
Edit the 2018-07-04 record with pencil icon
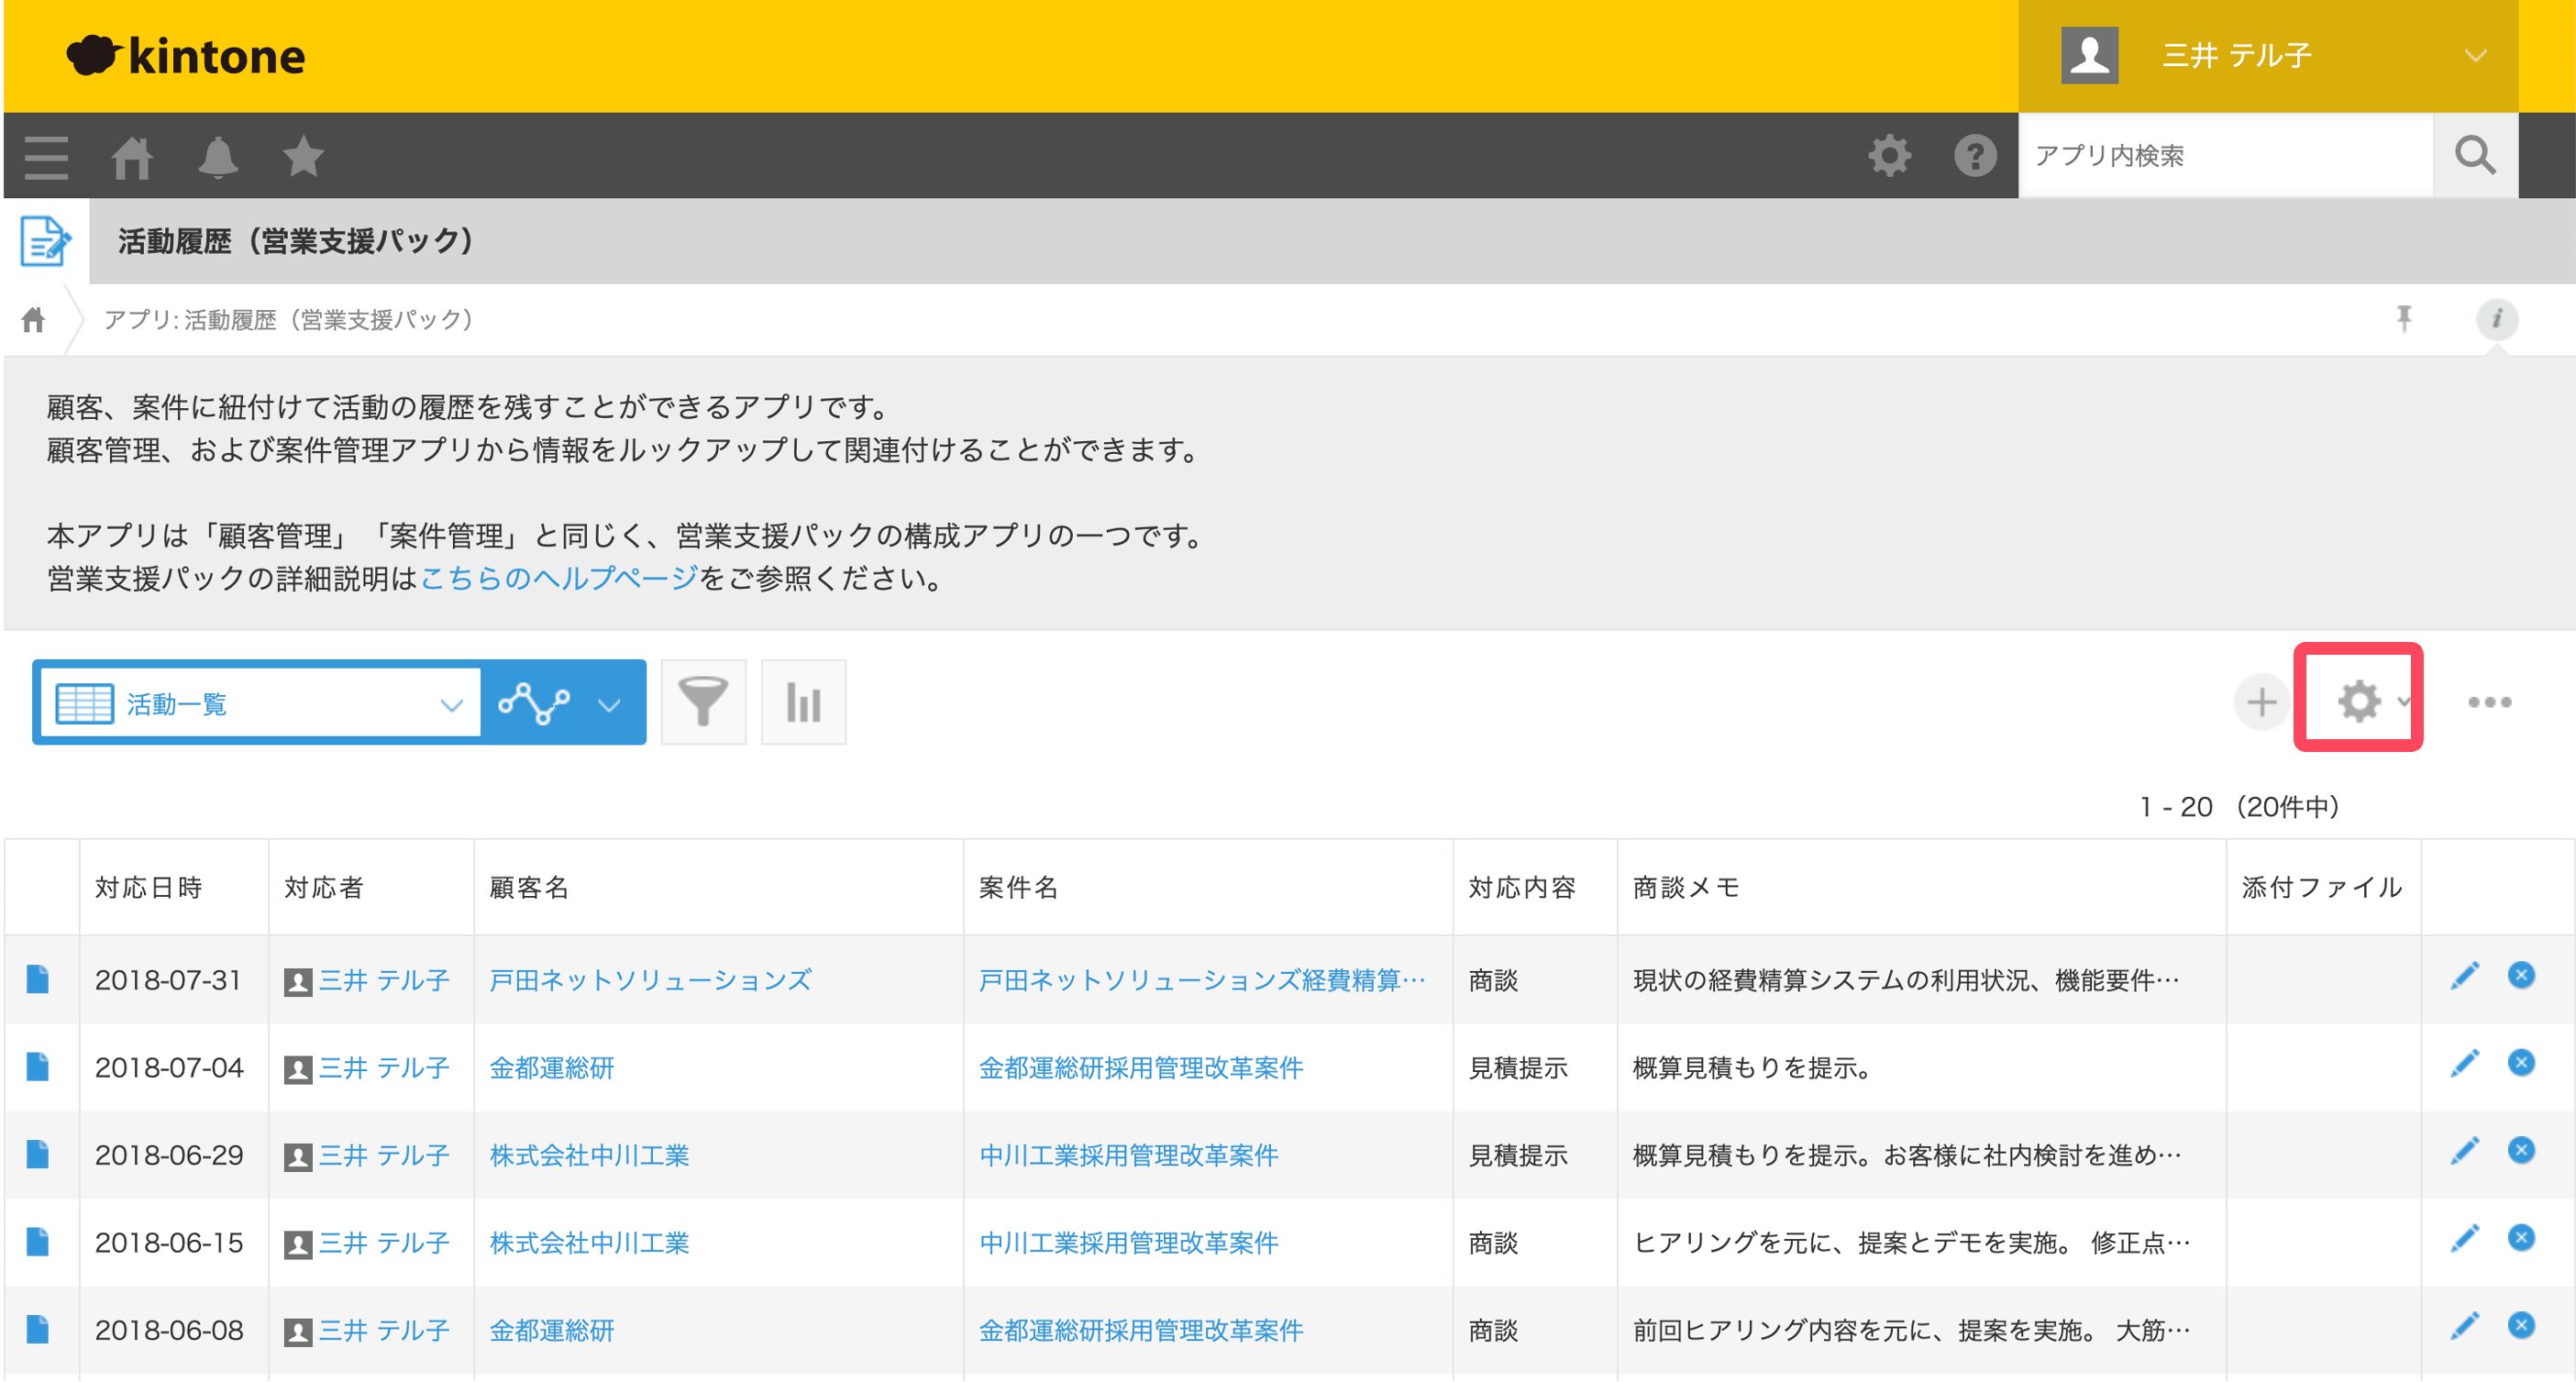tap(2464, 1063)
